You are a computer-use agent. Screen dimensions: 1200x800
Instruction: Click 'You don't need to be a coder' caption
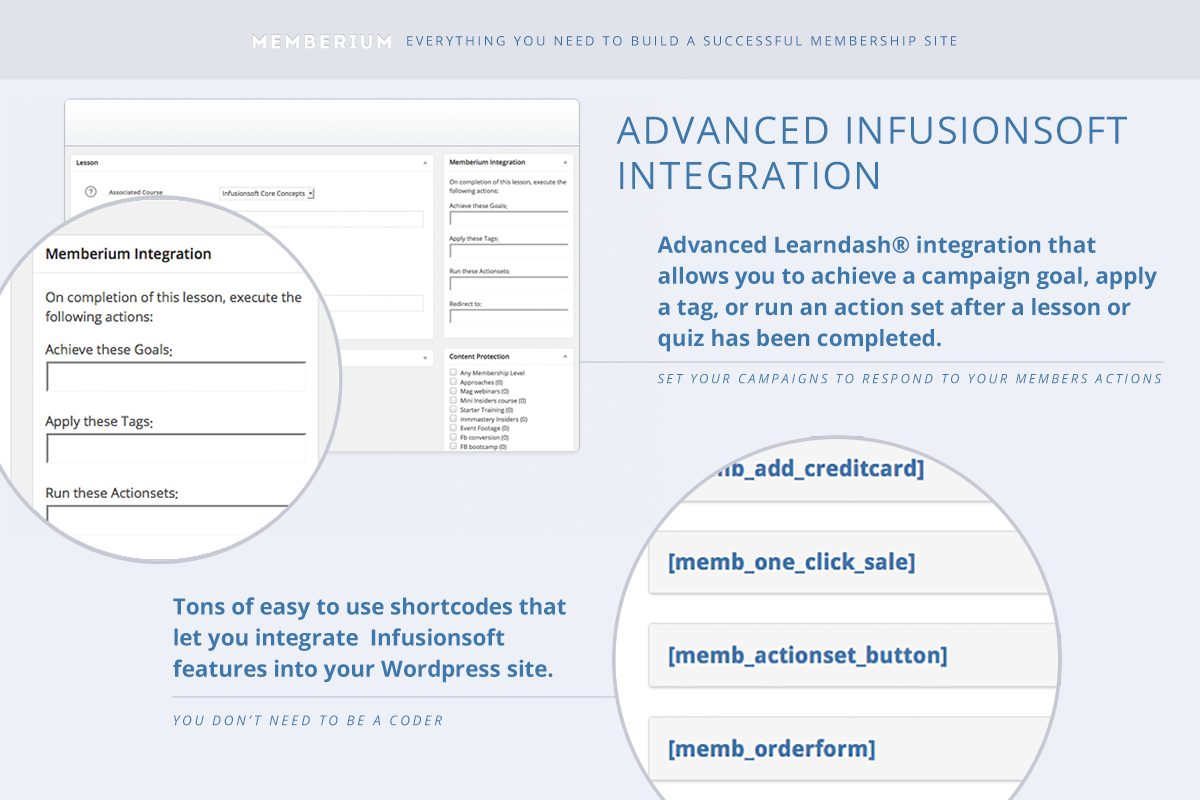point(308,720)
